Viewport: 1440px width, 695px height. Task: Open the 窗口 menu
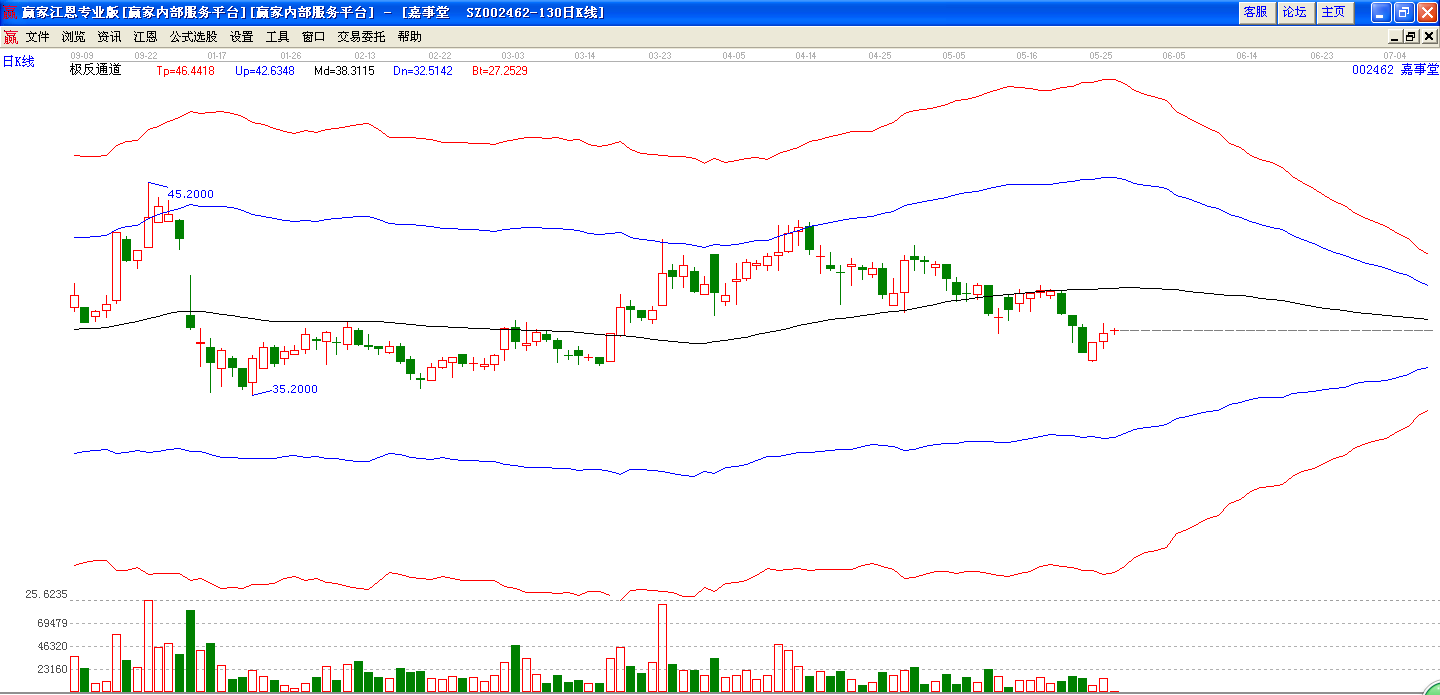pos(314,36)
